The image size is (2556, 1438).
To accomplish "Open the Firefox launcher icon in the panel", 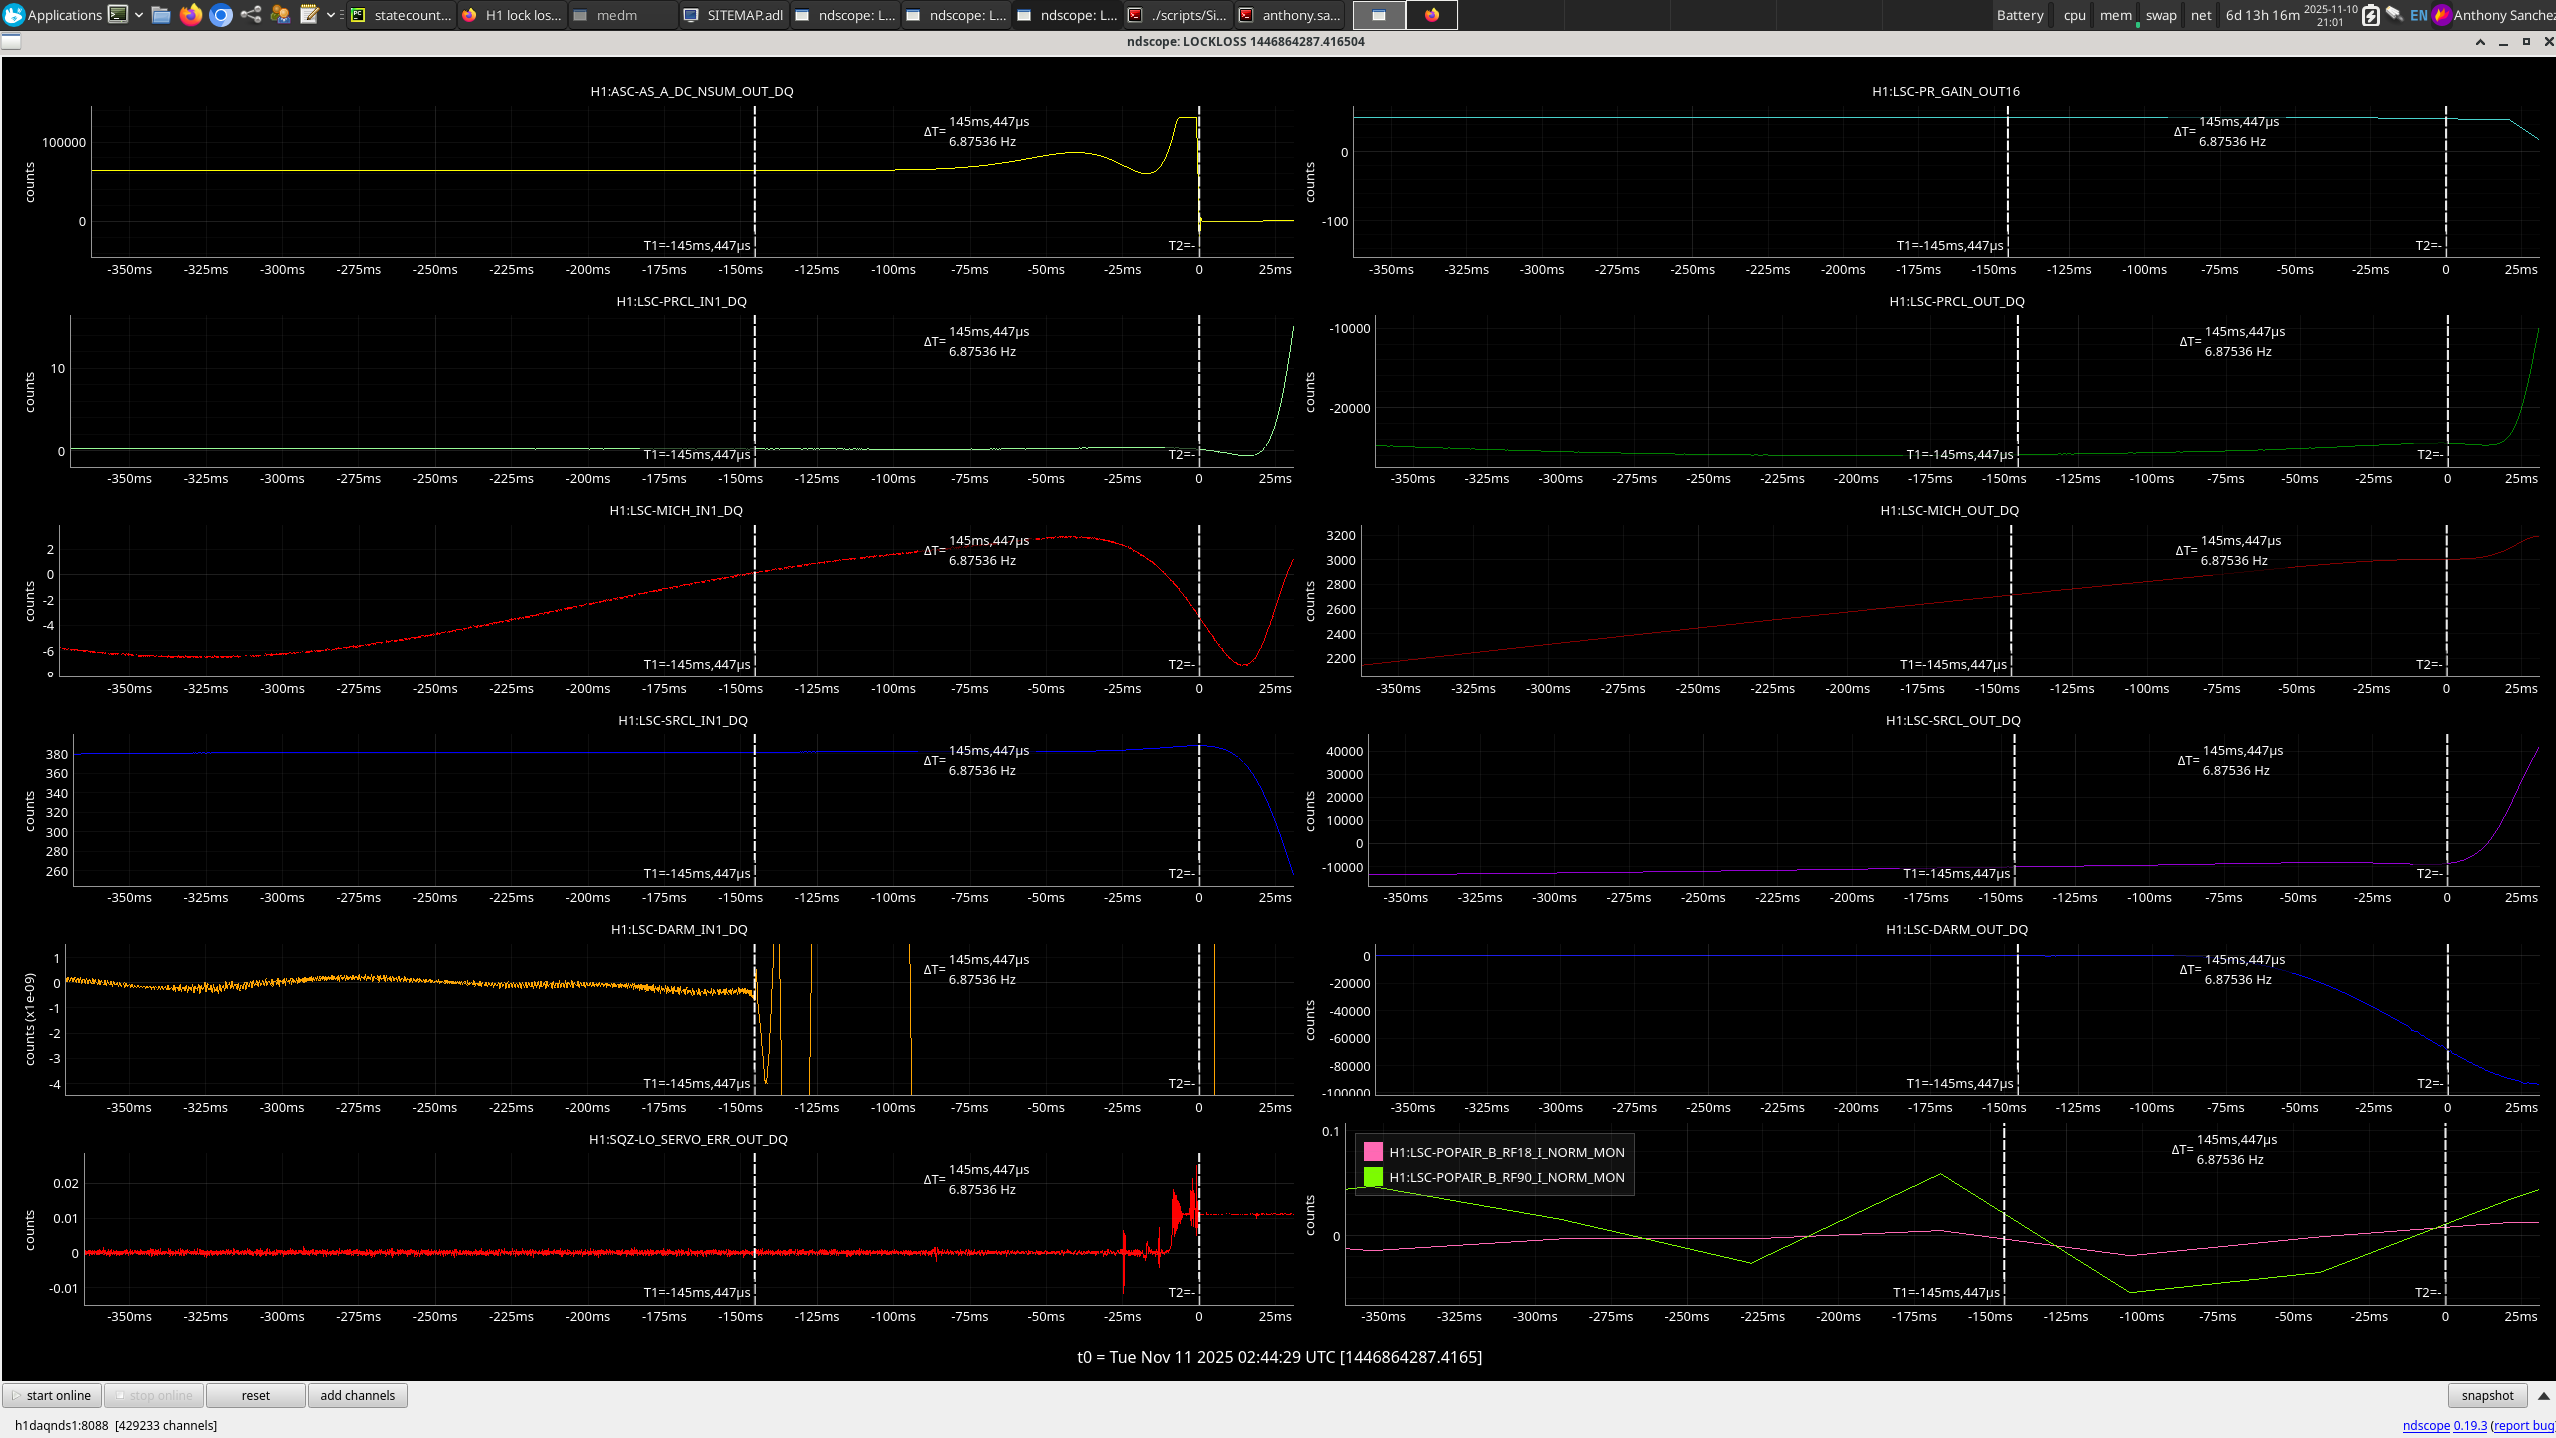I will [191, 15].
